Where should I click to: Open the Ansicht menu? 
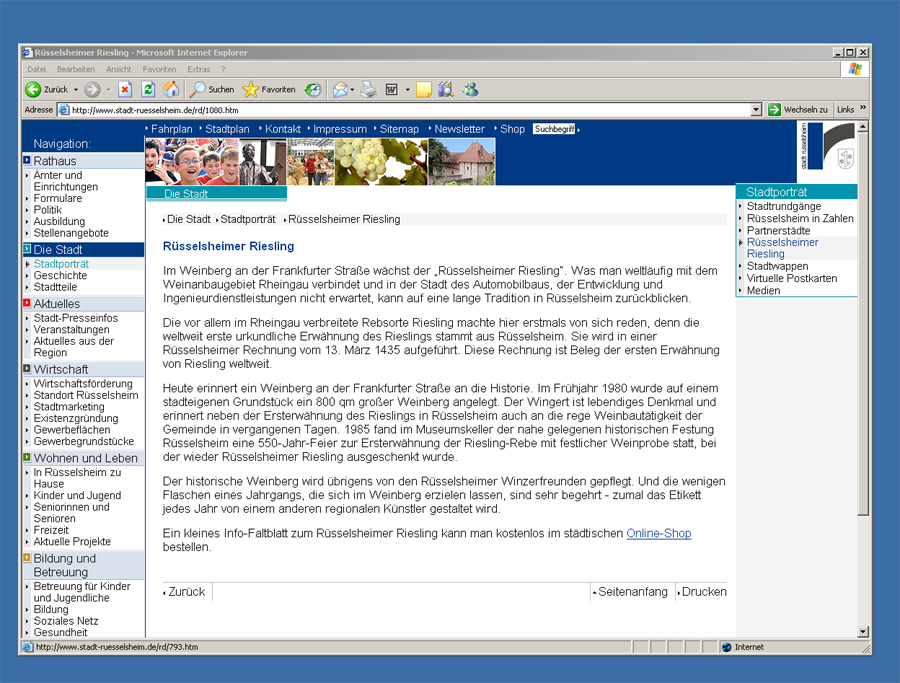pos(118,69)
